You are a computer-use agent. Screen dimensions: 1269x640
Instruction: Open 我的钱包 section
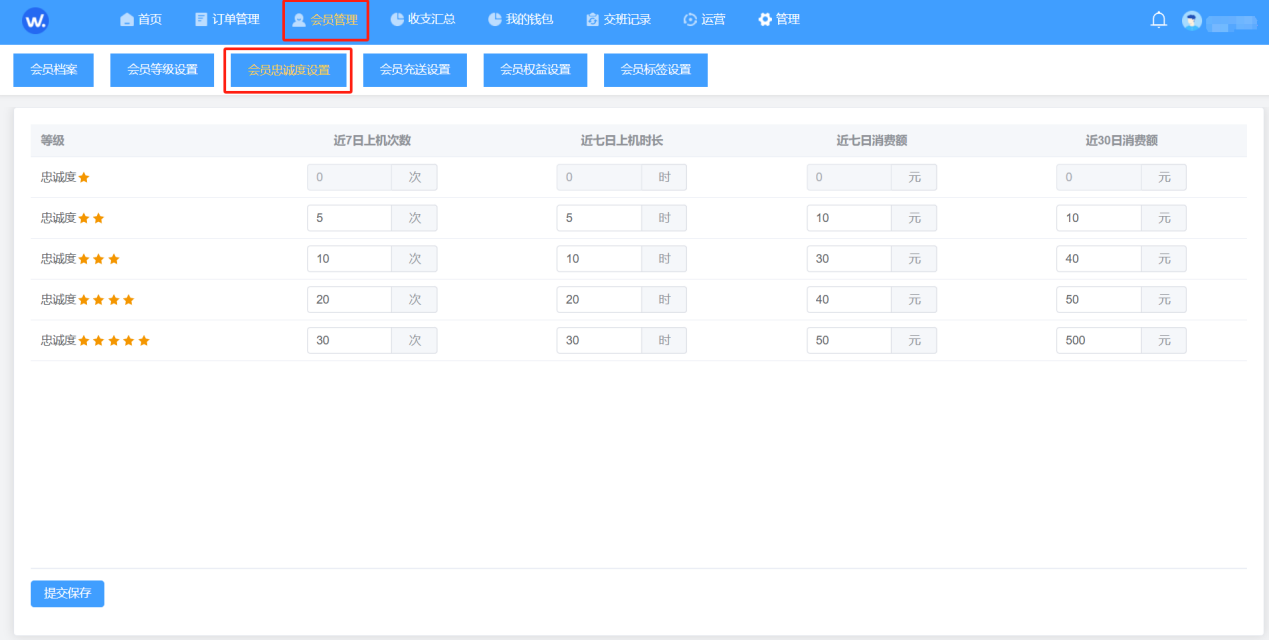point(520,19)
